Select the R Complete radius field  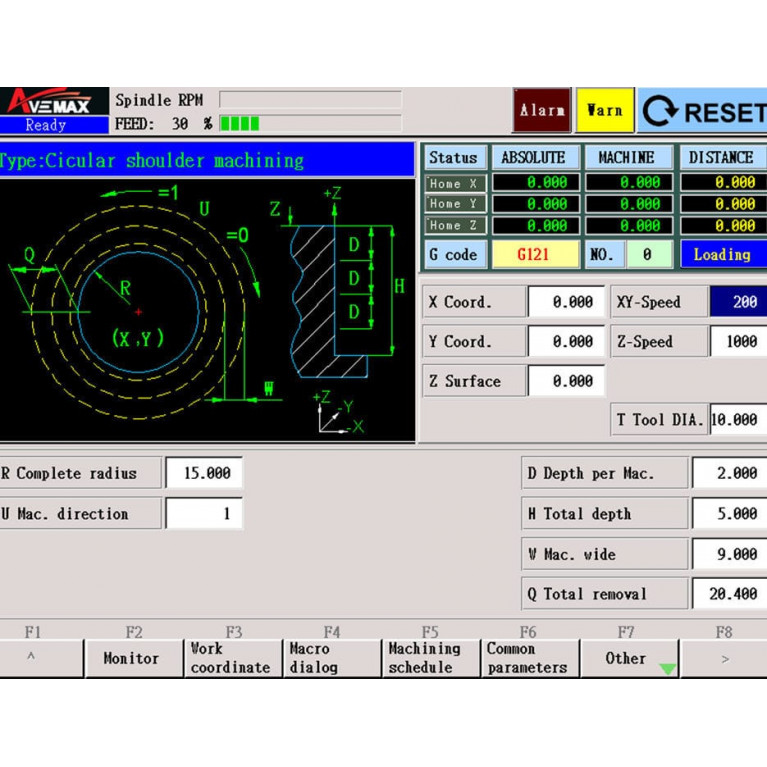[204, 473]
